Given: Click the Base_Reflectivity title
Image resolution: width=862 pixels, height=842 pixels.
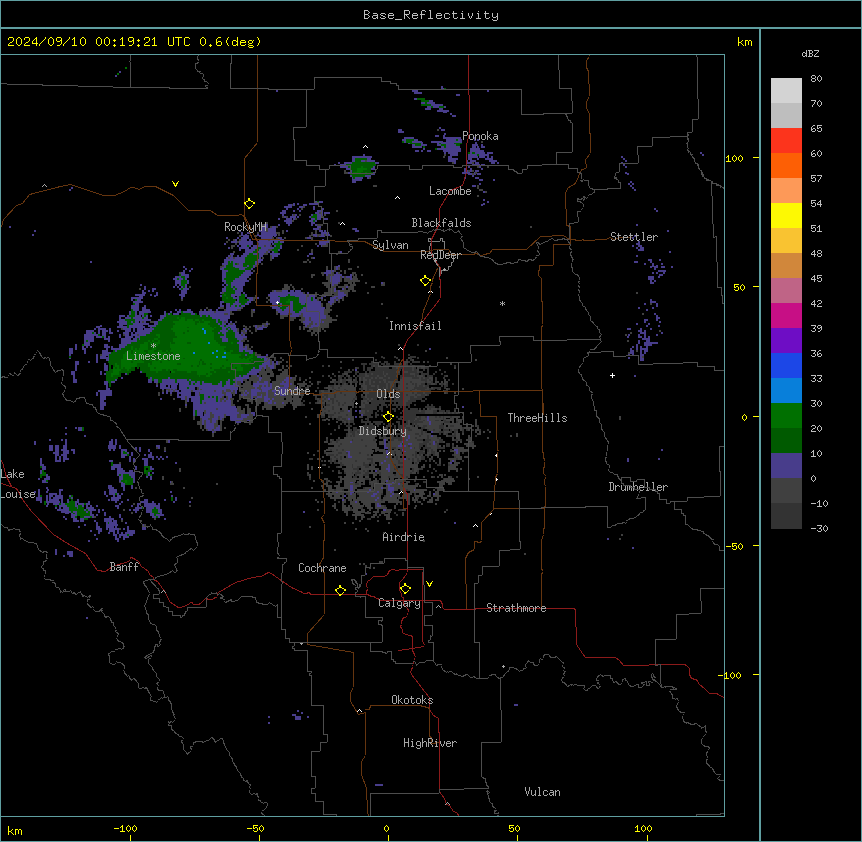Looking at the screenshot, I should tap(431, 15).
